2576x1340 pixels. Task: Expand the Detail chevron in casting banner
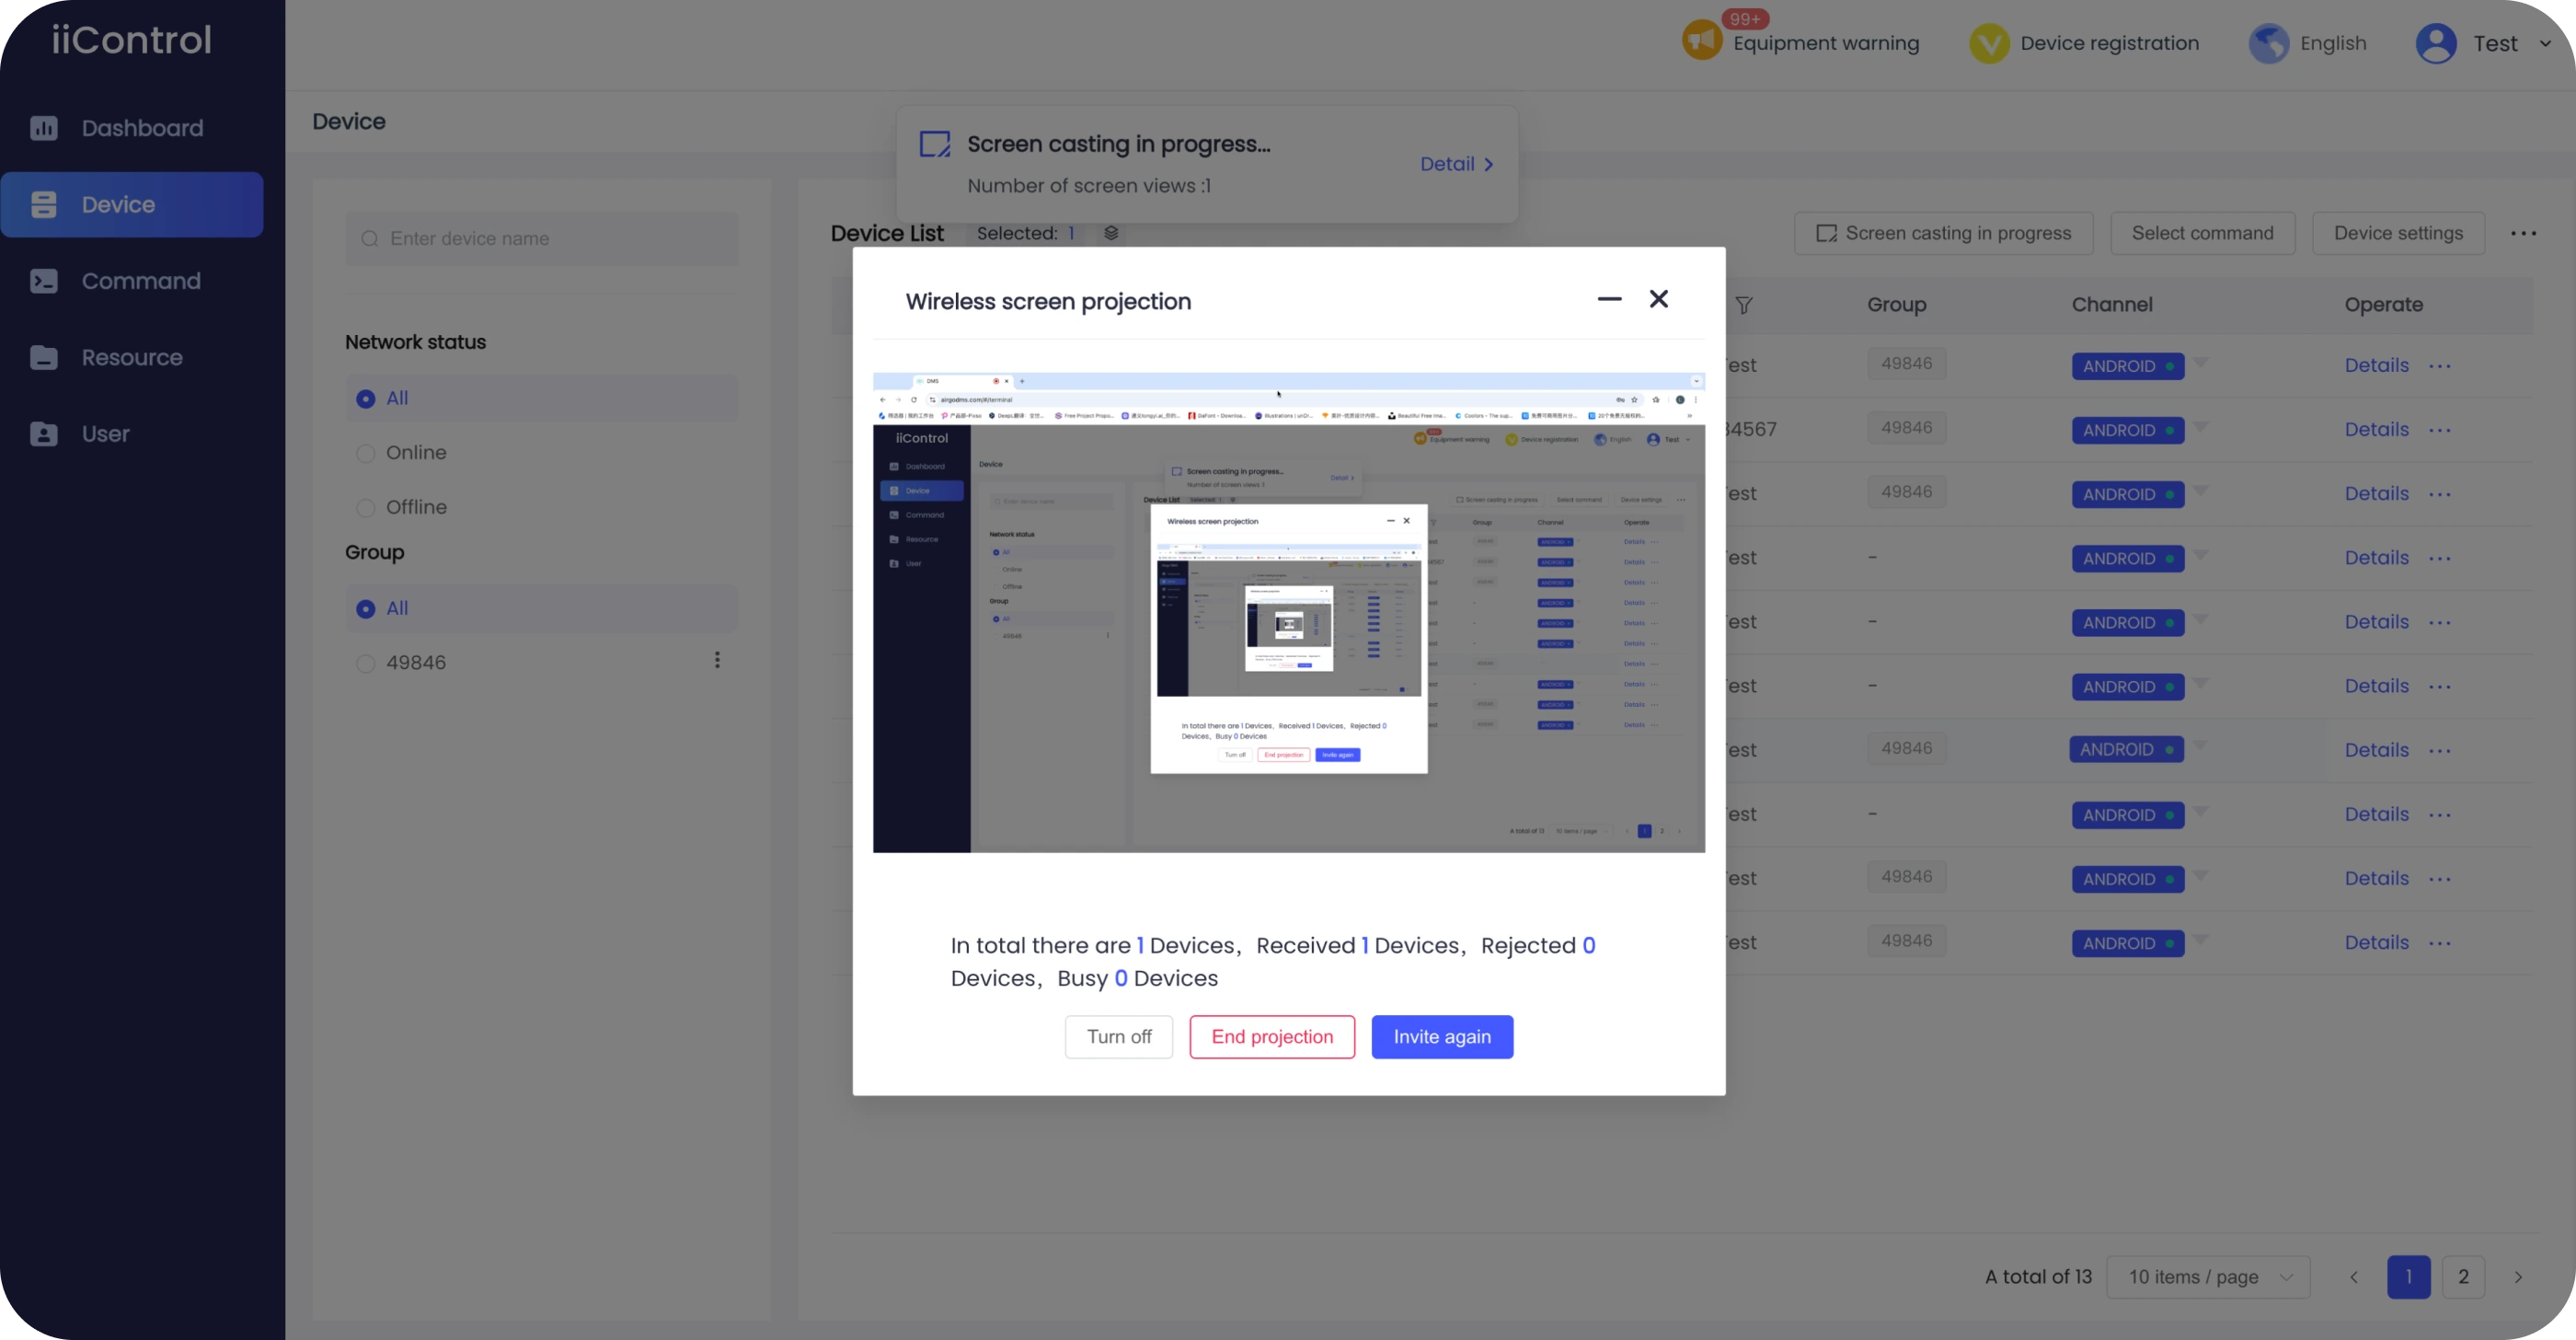pyautogui.click(x=1488, y=165)
